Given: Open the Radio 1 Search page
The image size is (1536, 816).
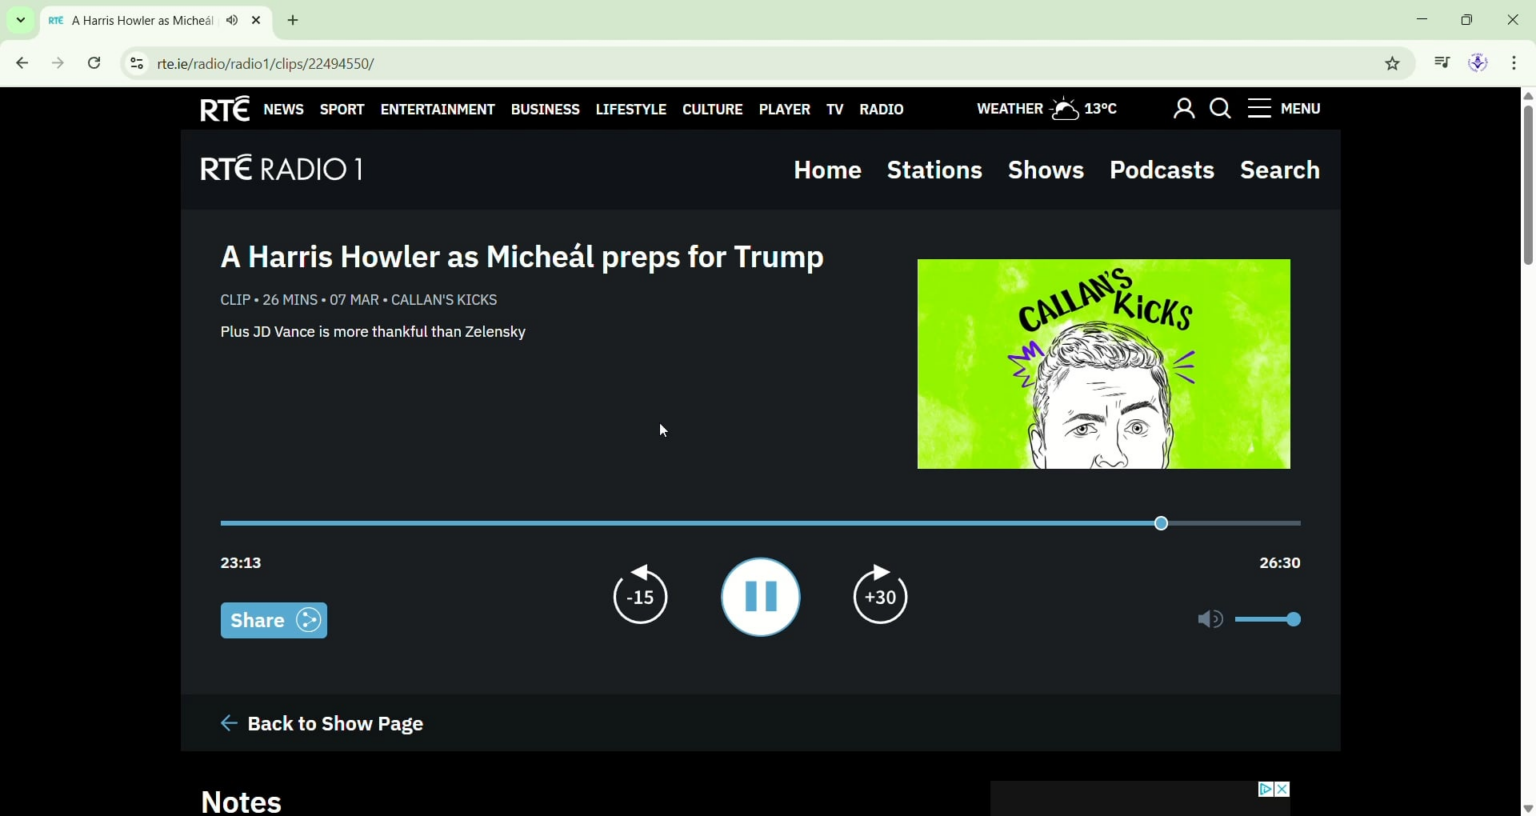Looking at the screenshot, I should pyautogui.click(x=1280, y=170).
